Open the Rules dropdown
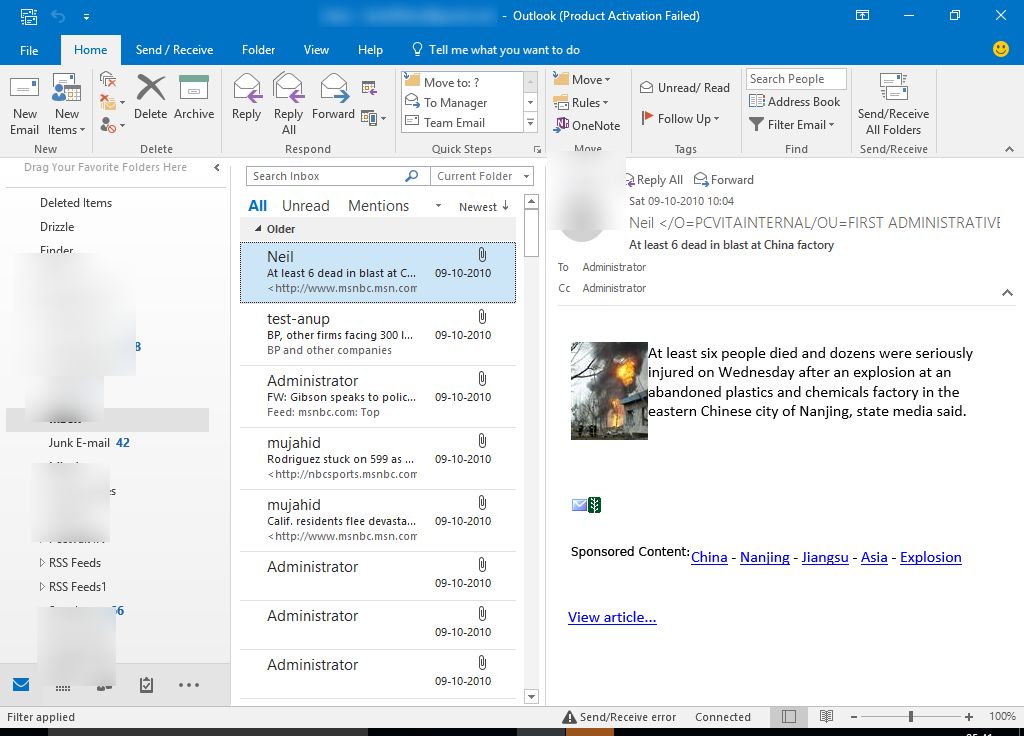The height and width of the screenshot is (736, 1024). coord(581,103)
